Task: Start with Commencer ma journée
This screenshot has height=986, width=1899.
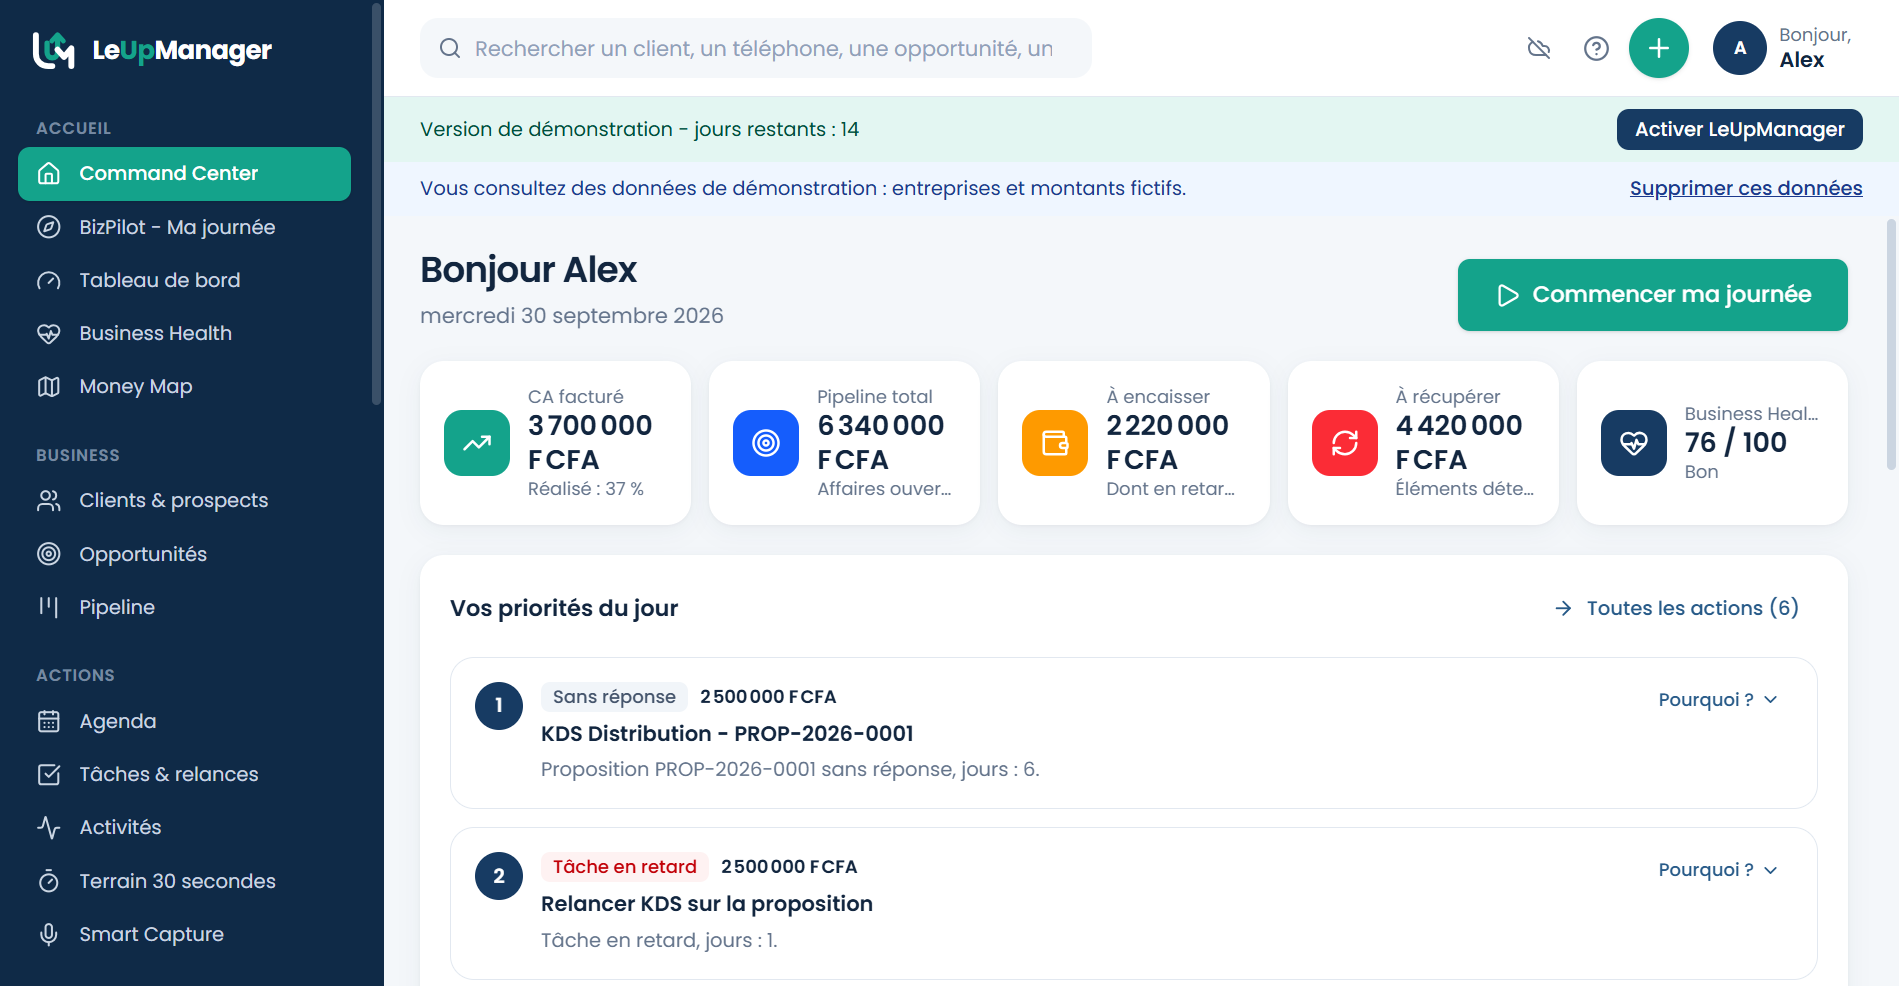Action: (1652, 295)
